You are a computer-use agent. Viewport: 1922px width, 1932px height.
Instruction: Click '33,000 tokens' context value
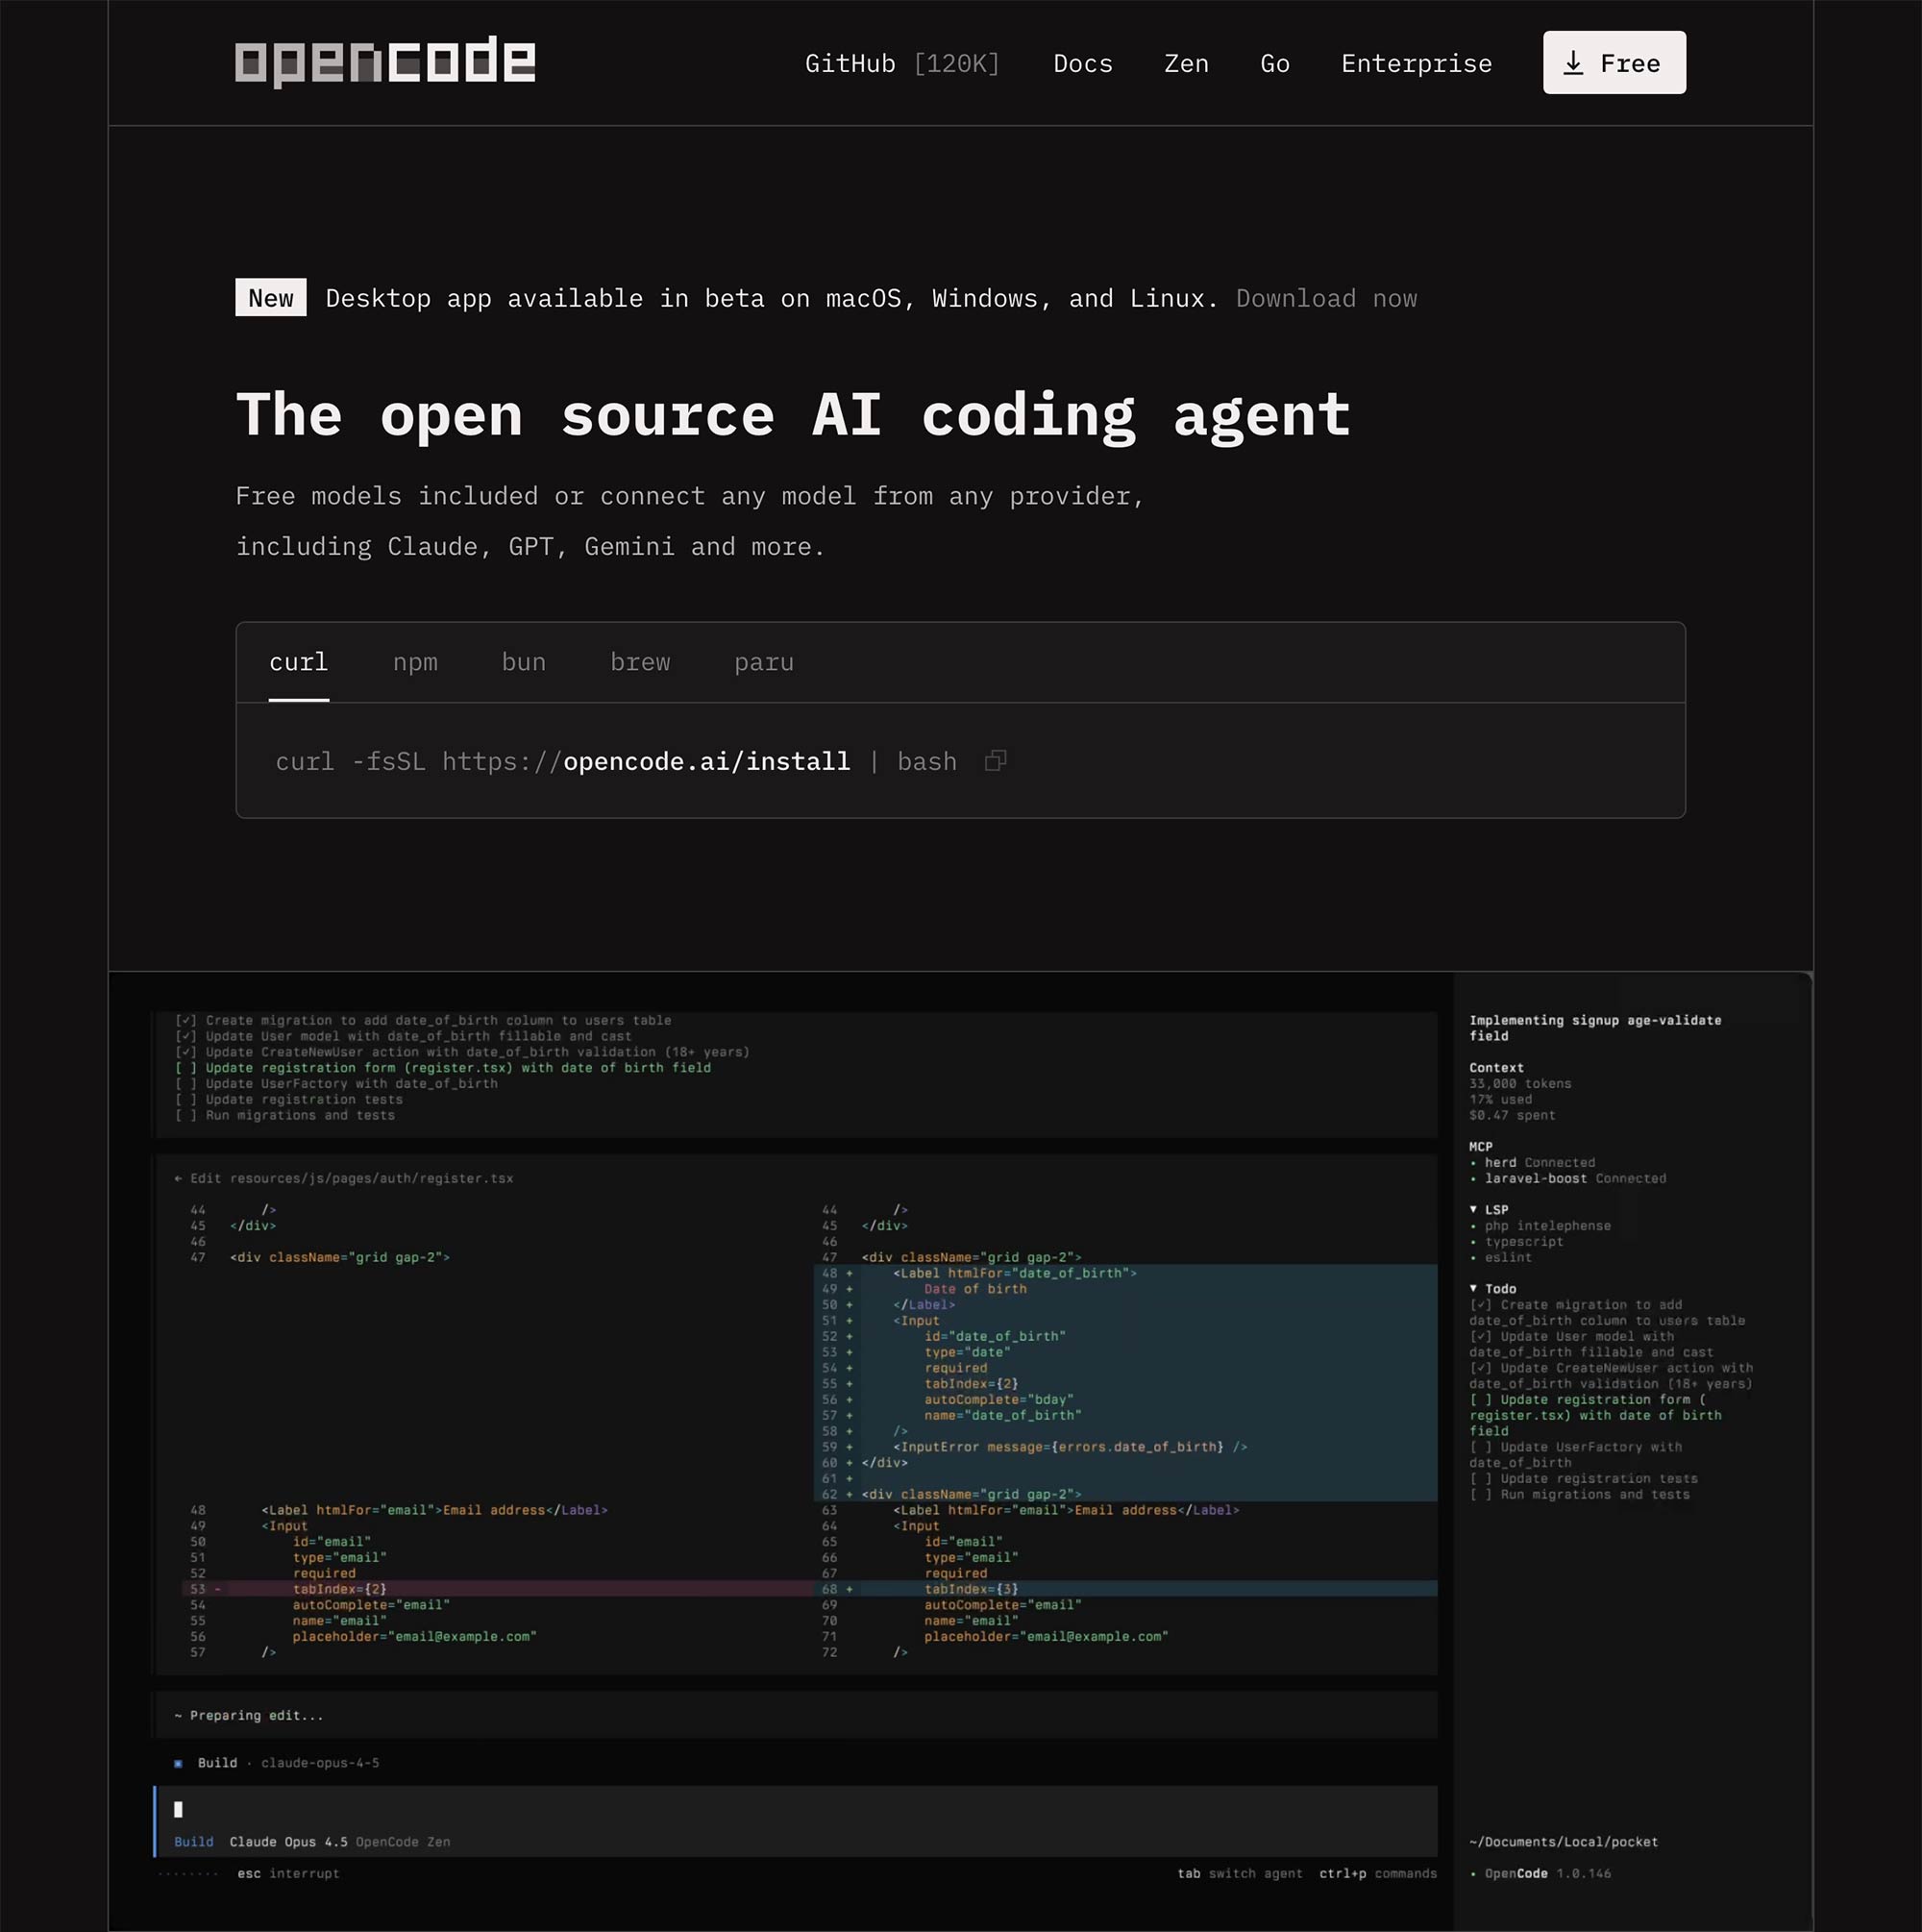point(1520,1083)
